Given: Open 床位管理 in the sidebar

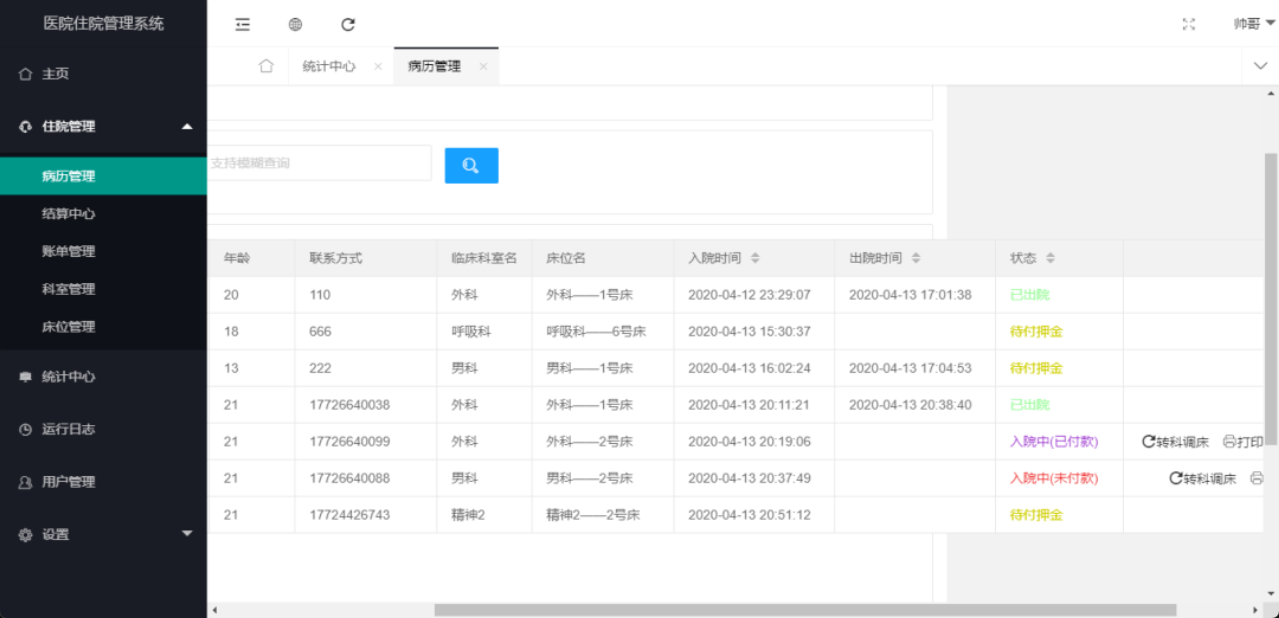Looking at the screenshot, I should coord(104,327).
